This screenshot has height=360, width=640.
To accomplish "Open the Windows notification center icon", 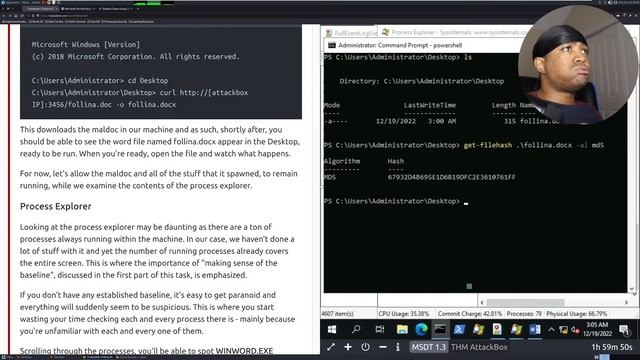I will [x=624, y=329].
